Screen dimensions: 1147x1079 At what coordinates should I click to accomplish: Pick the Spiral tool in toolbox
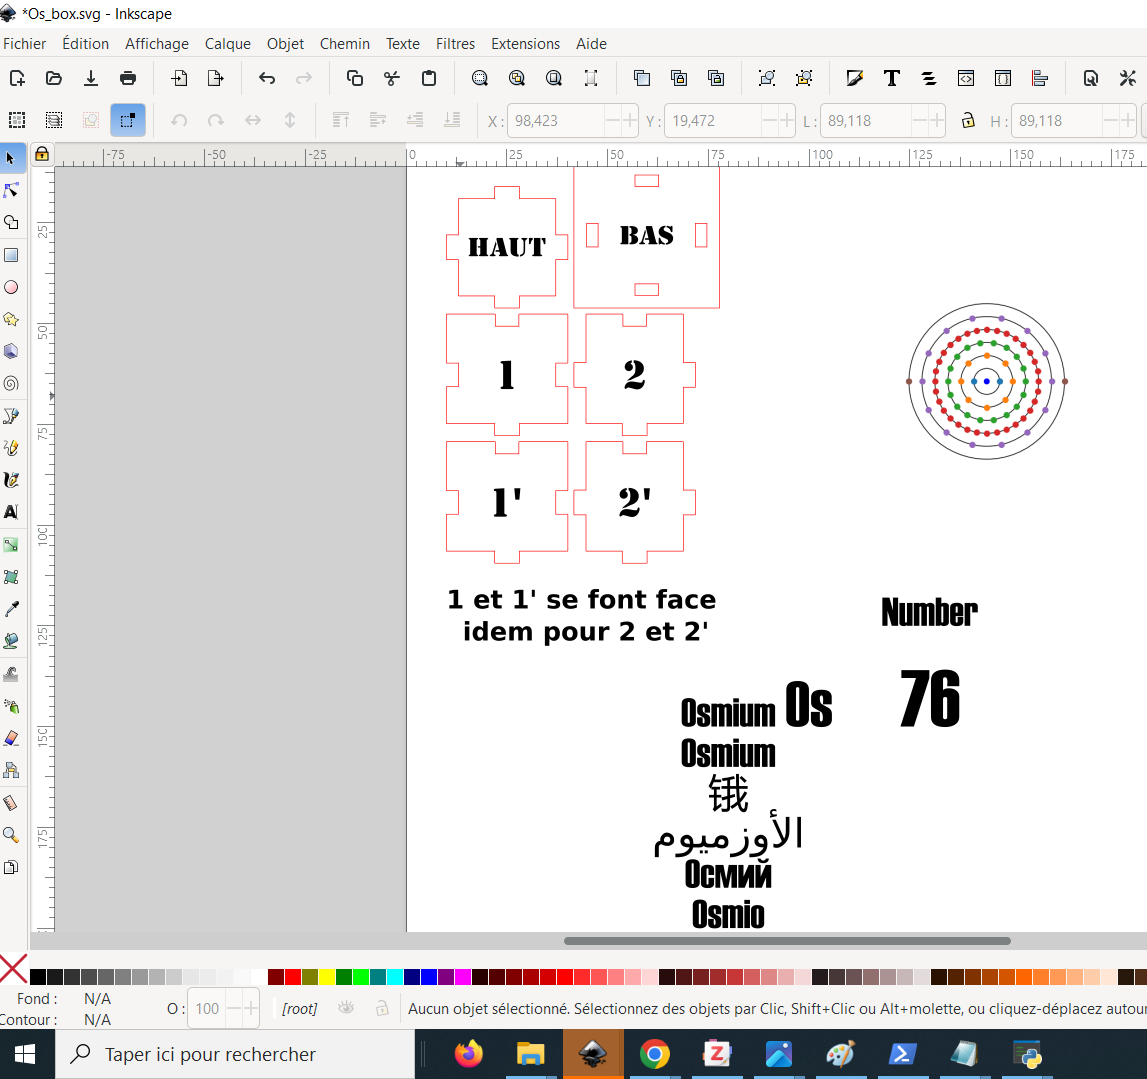(x=11, y=383)
